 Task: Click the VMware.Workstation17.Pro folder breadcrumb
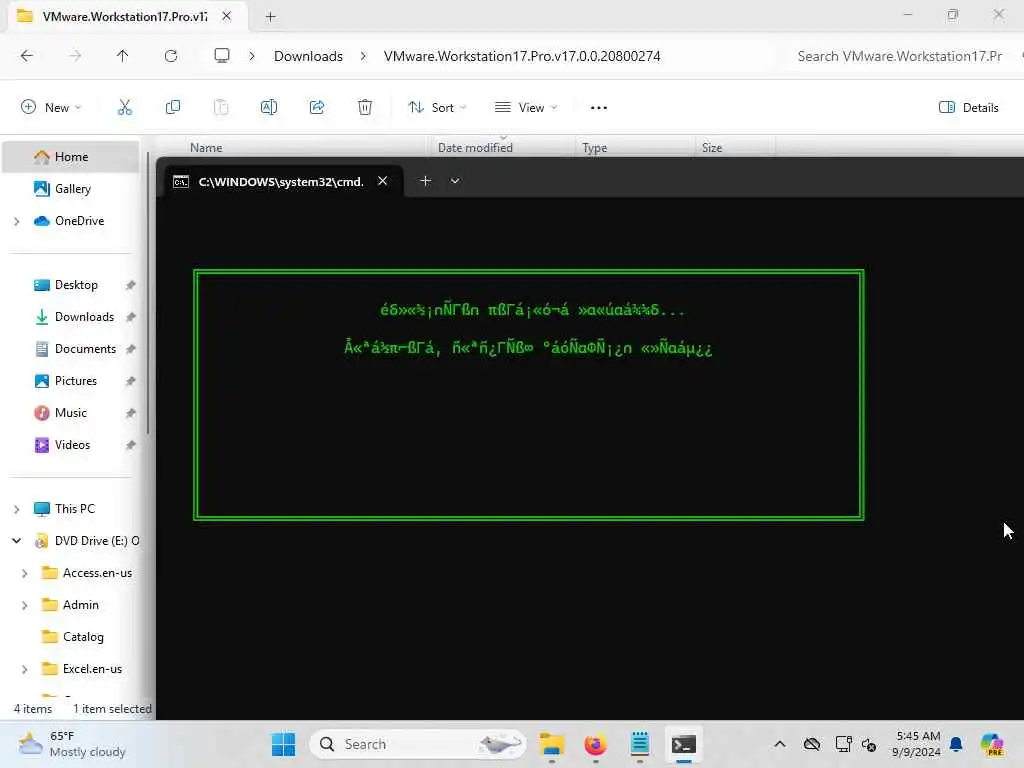click(x=522, y=56)
